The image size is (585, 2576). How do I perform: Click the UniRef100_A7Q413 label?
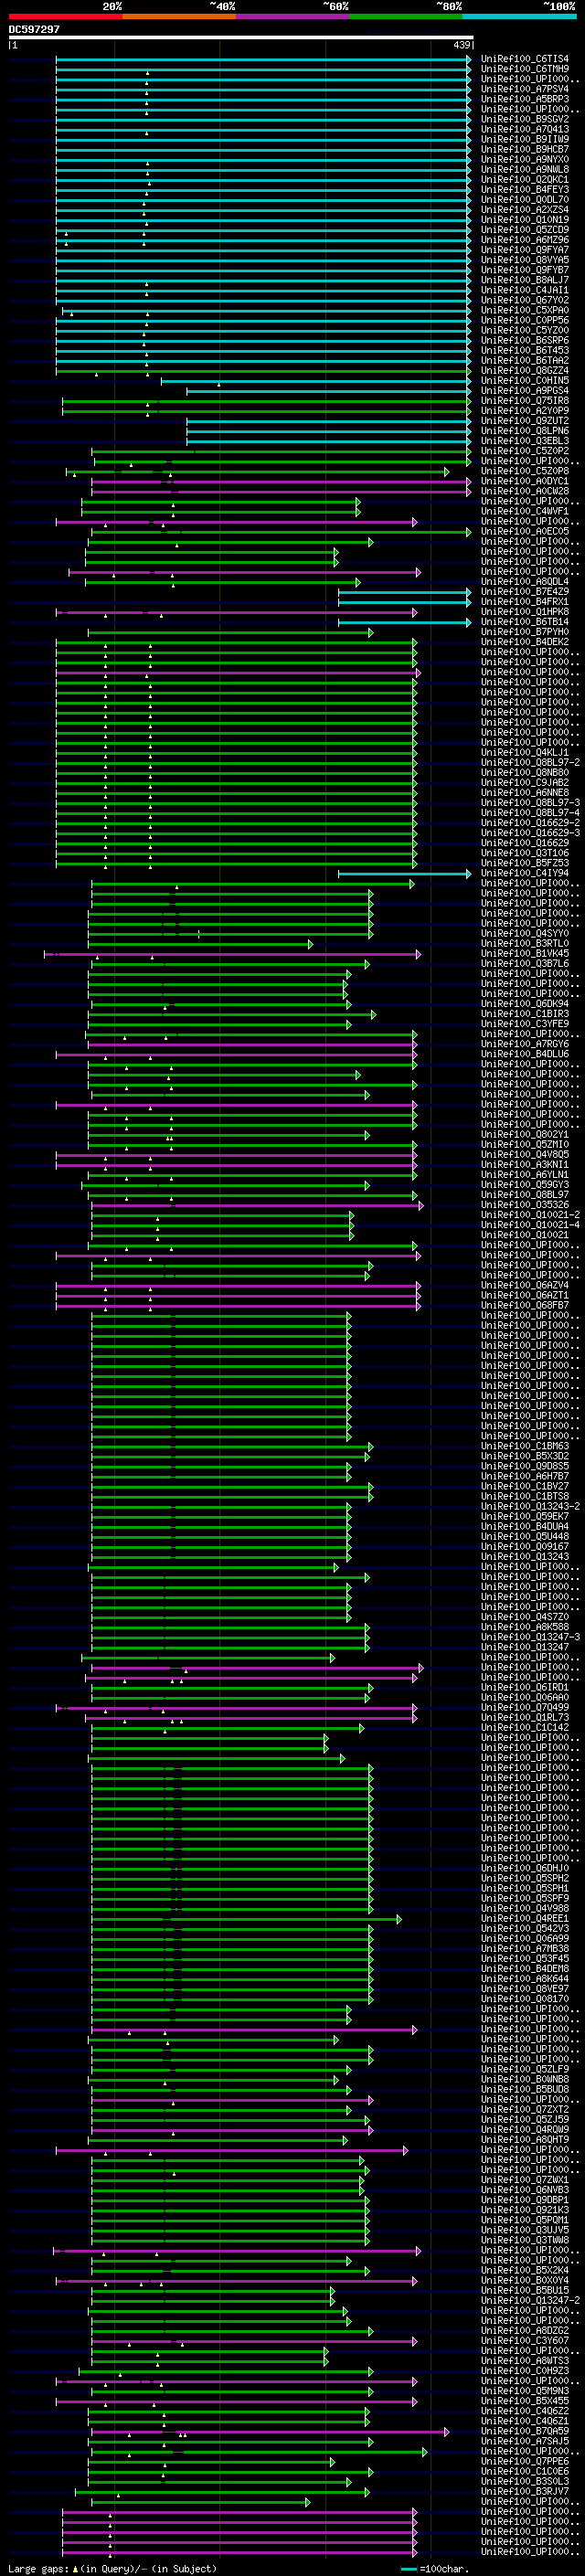(525, 129)
